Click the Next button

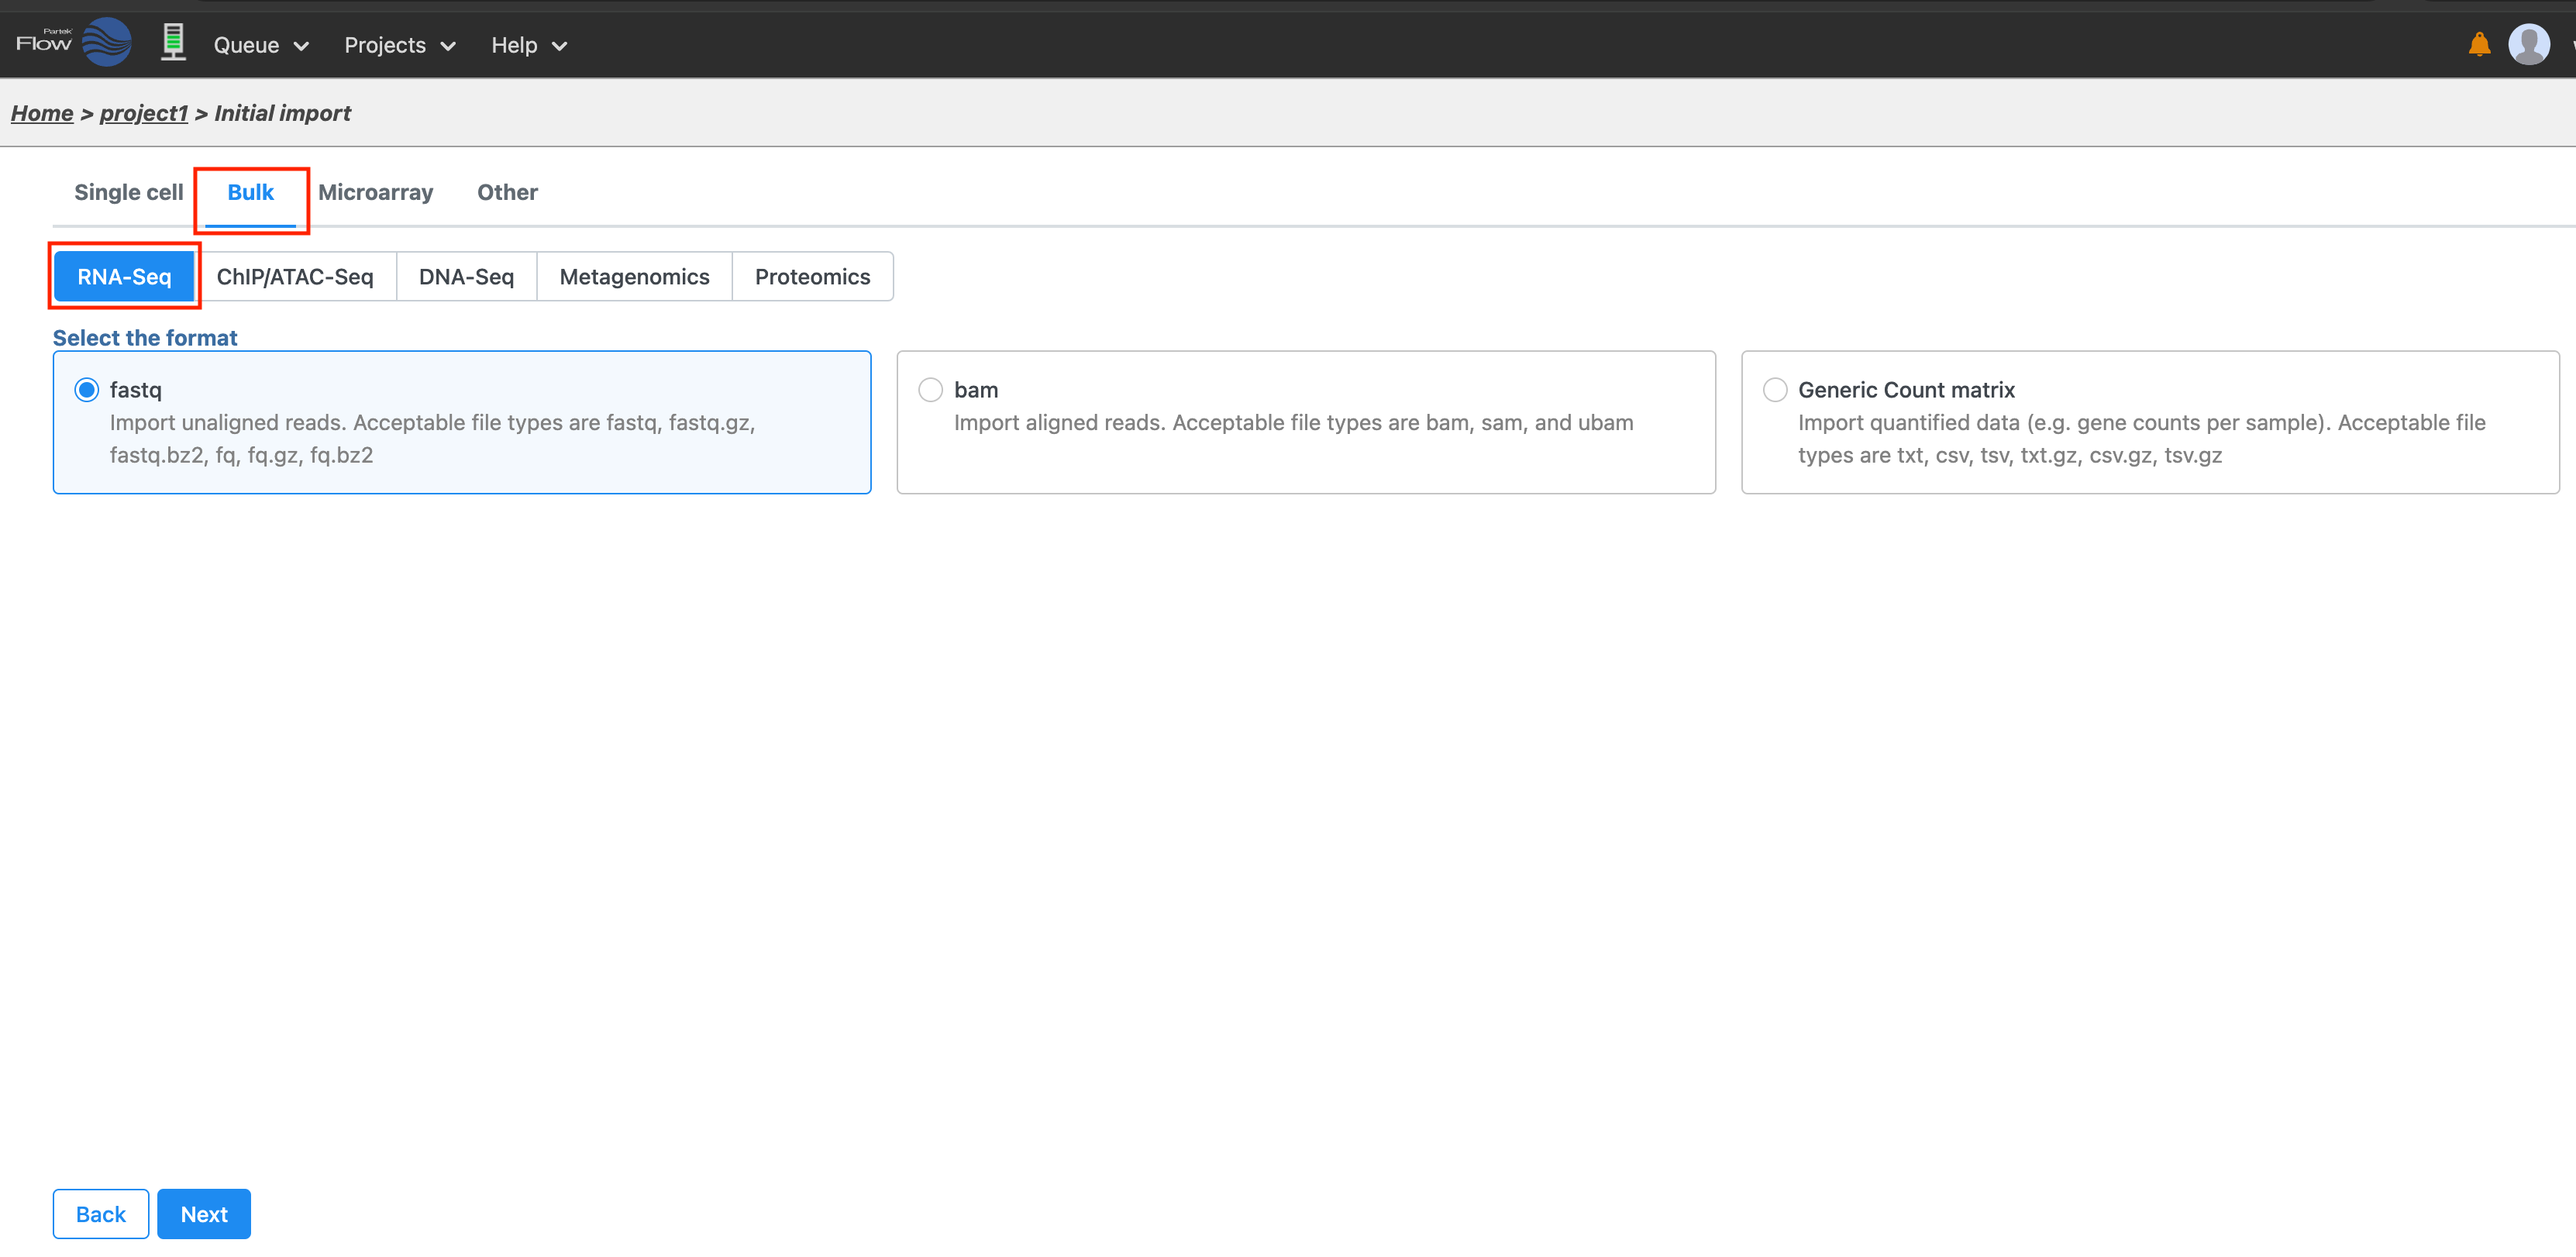204,1214
